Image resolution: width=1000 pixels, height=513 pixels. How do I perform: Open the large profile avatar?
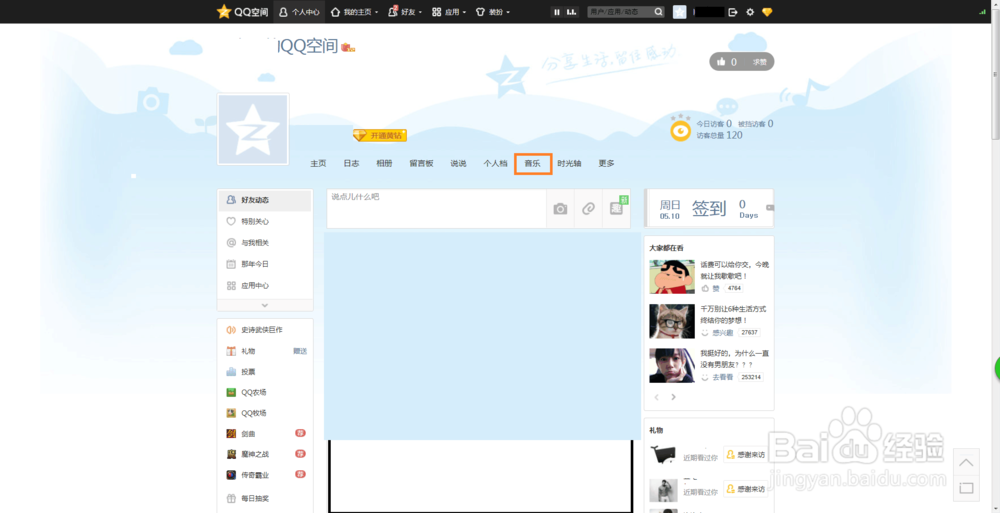(253, 130)
